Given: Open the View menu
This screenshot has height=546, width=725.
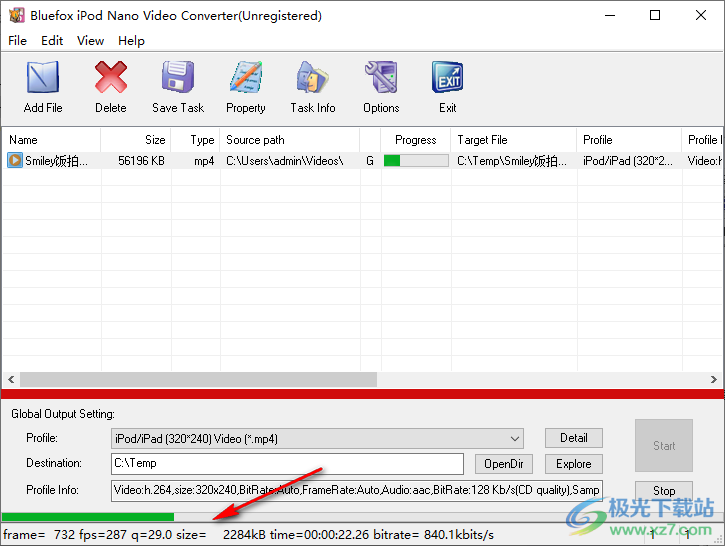Looking at the screenshot, I should click(90, 41).
